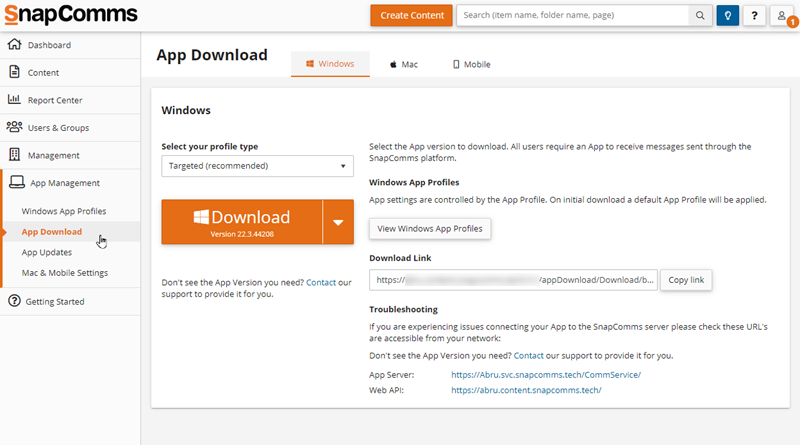
Task: Click the Content document icon
Action: (x=14, y=72)
